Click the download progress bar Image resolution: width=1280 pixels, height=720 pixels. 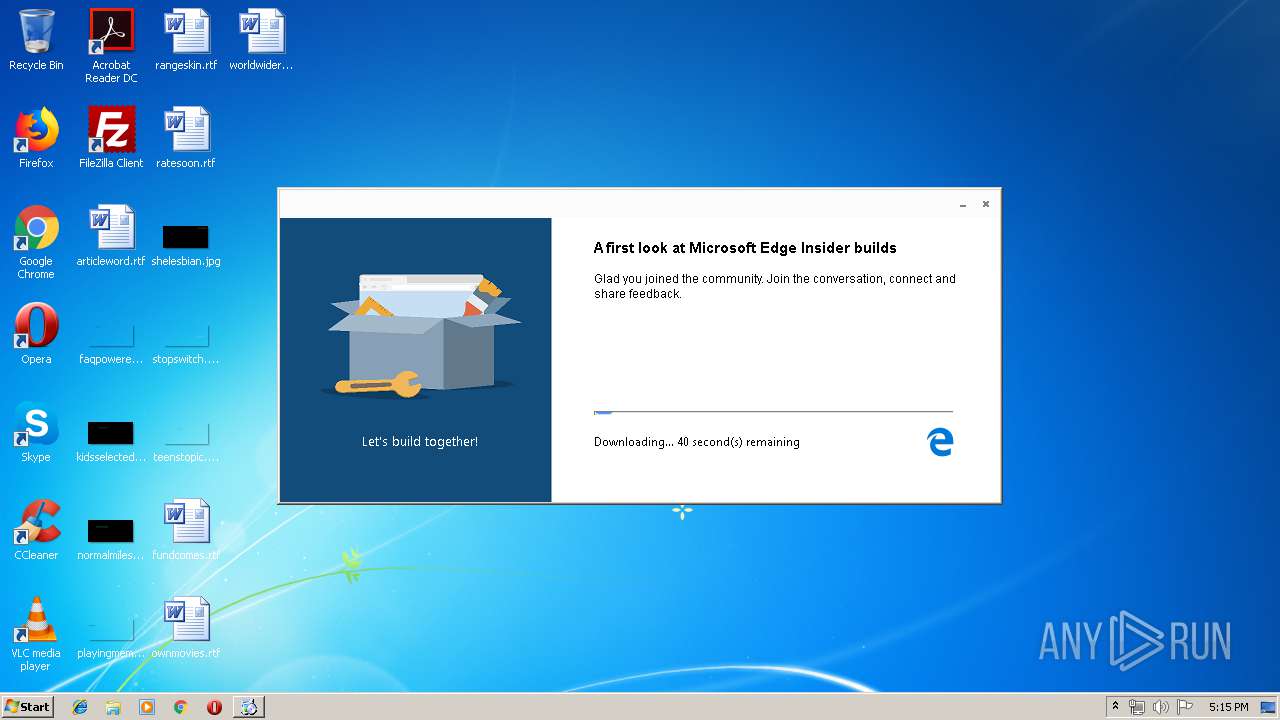[773, 411]
